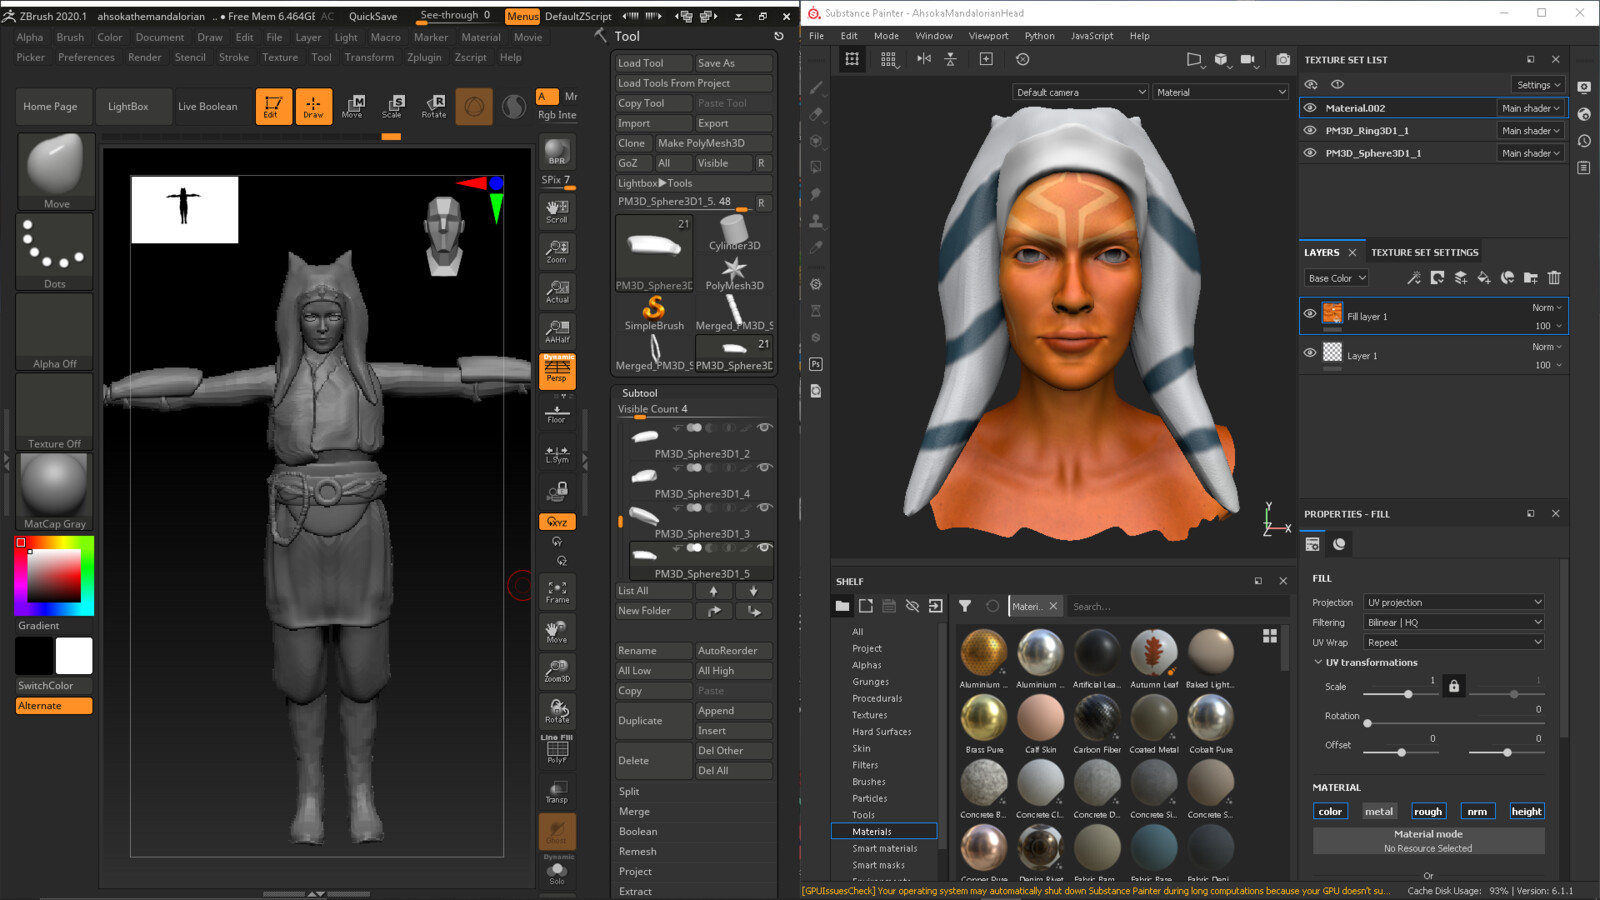Click delete layer trash icon in Layers panel
Screen dimensions: 1600x900
pyautogui.click(x=1554, y=278)
